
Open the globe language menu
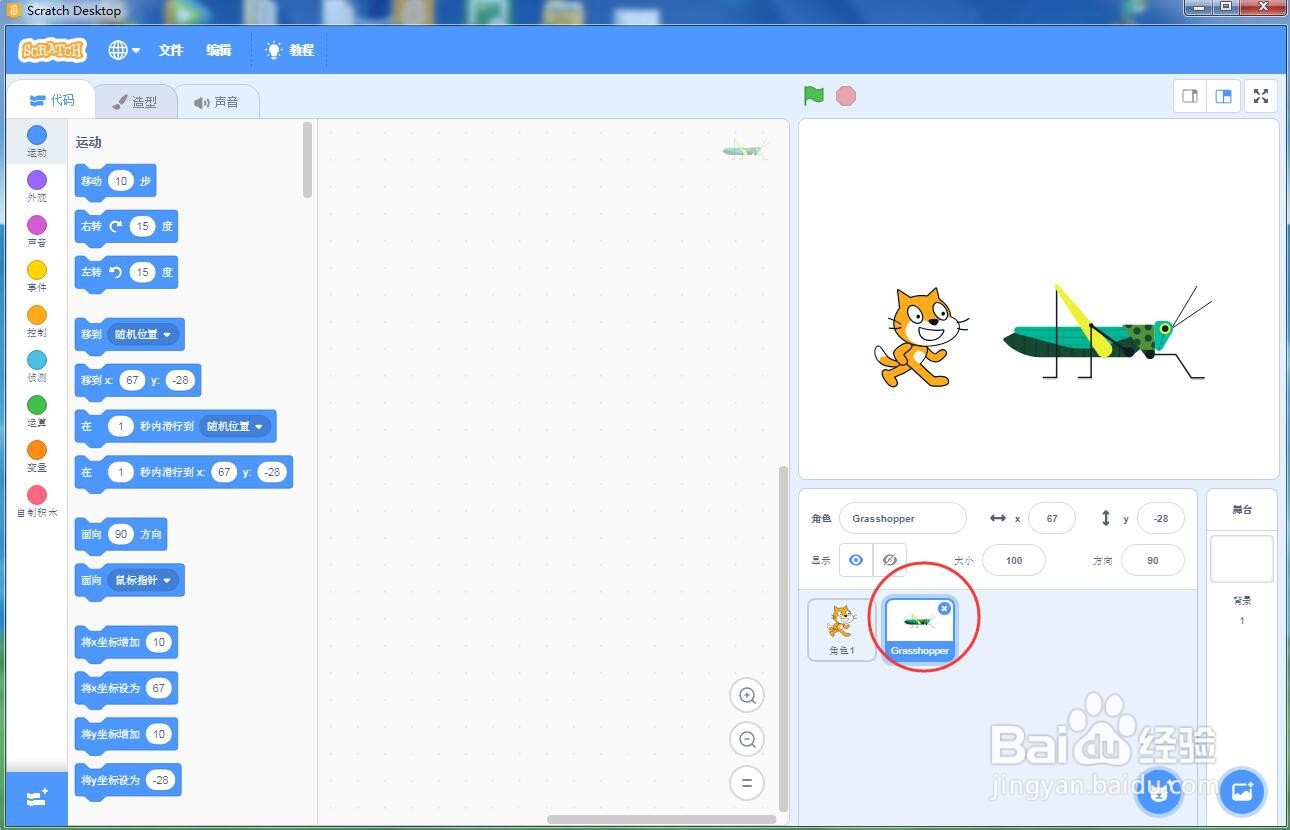coord(124,50)
